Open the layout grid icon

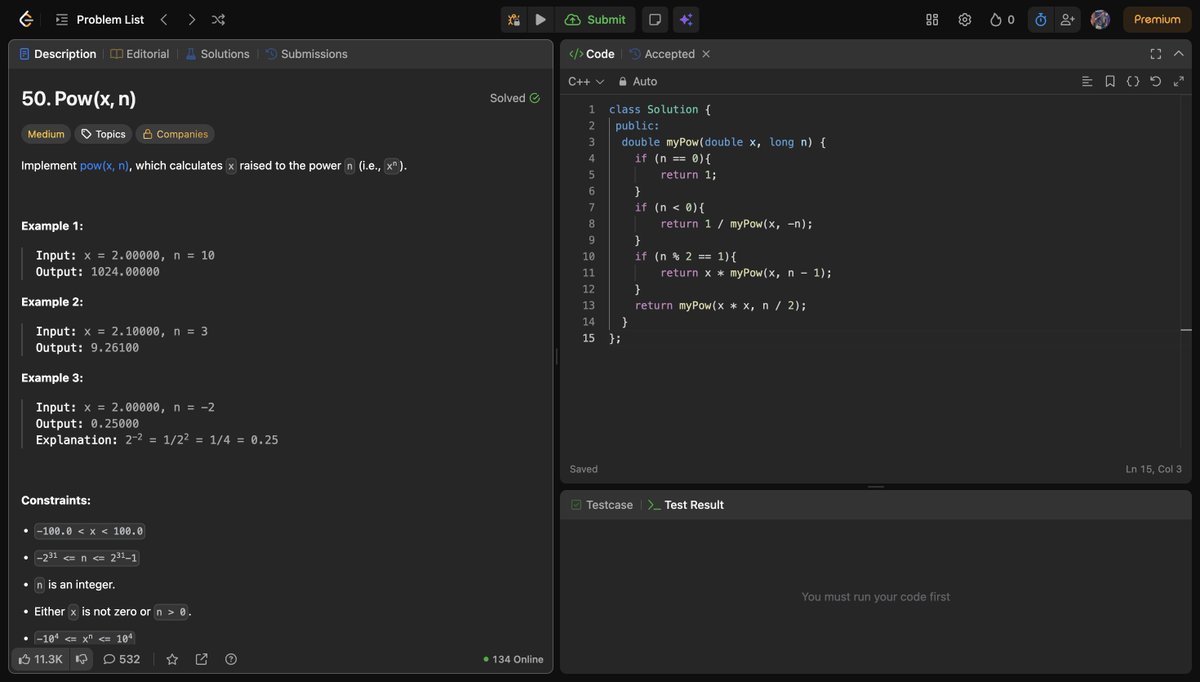point(932,19)
